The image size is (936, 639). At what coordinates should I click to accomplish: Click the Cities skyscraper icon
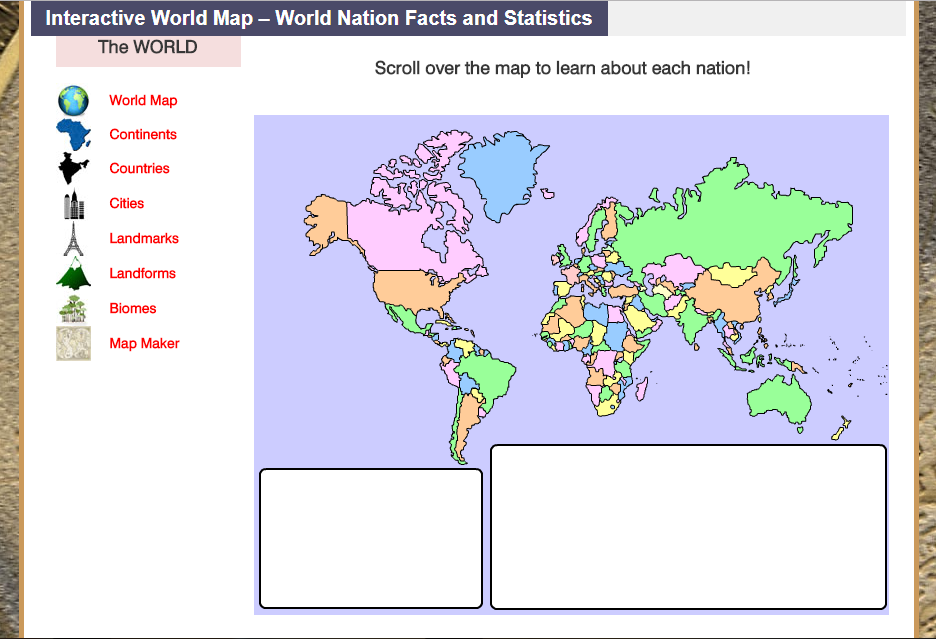[x=72, y=203]
